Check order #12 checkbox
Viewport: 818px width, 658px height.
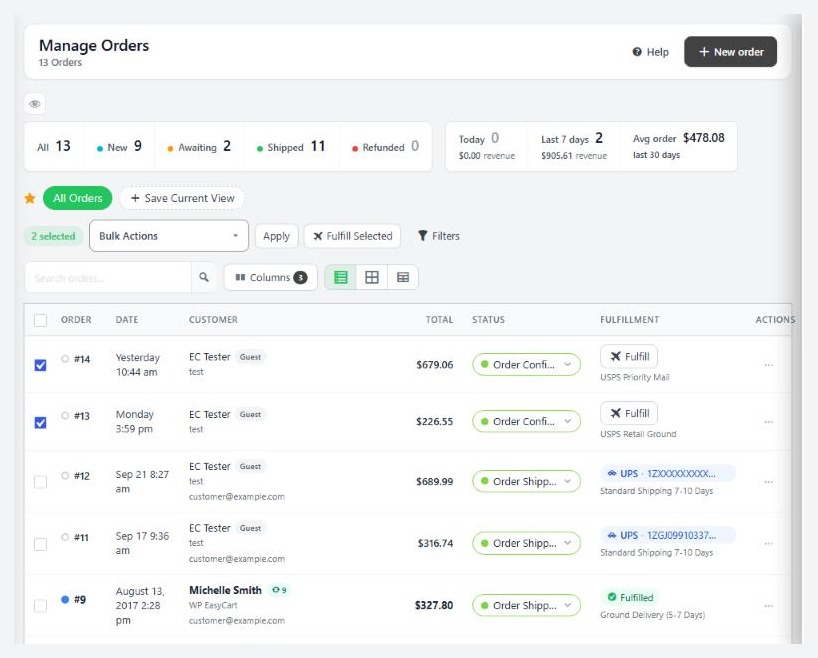point(40,482)
